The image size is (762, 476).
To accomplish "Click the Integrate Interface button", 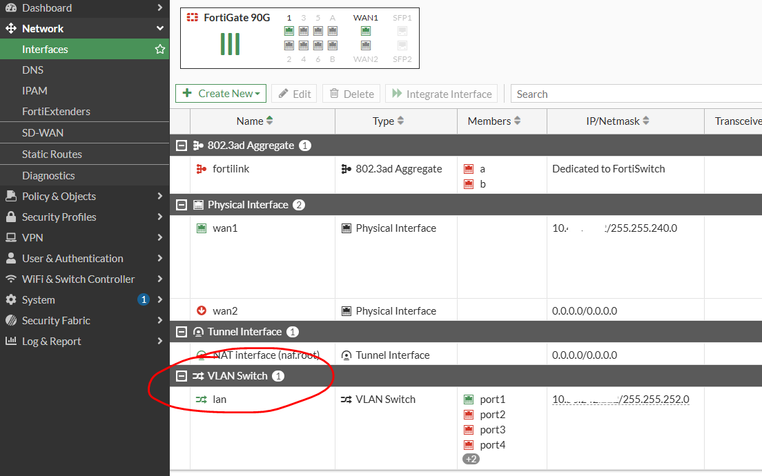I will point(442,93).
